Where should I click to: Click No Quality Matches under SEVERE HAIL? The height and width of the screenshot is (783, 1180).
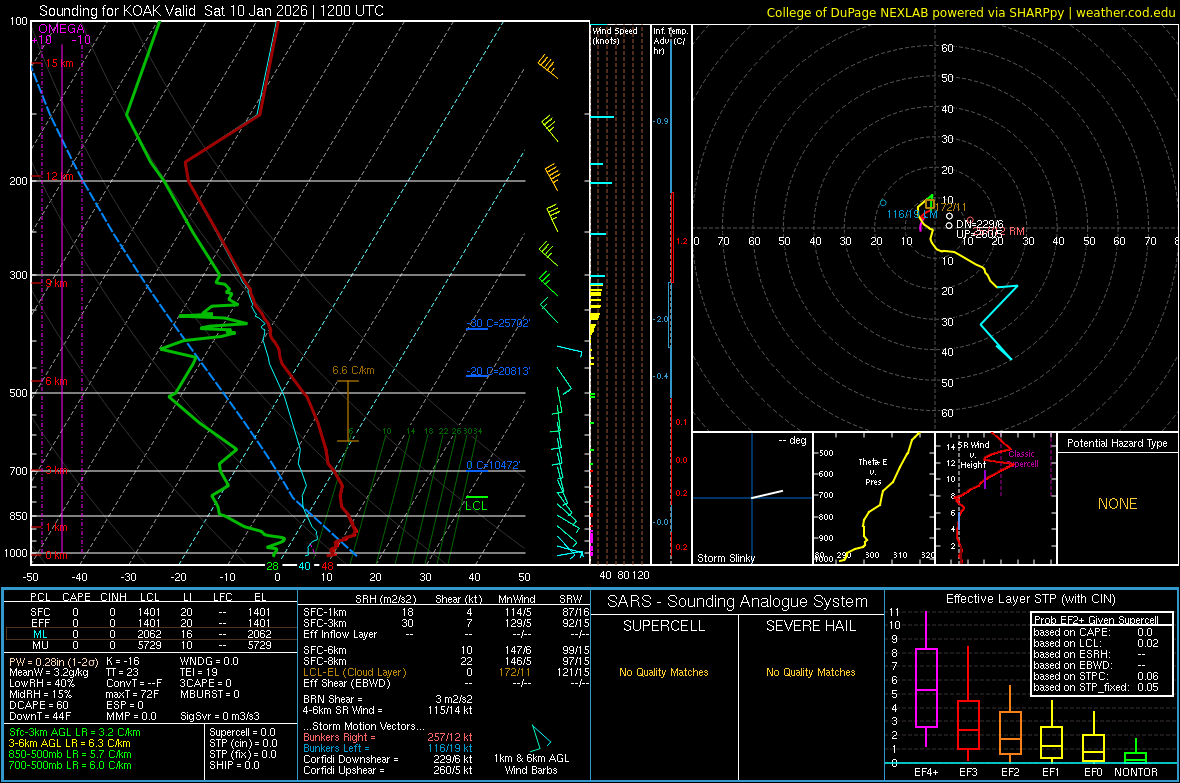click(810, 672)
